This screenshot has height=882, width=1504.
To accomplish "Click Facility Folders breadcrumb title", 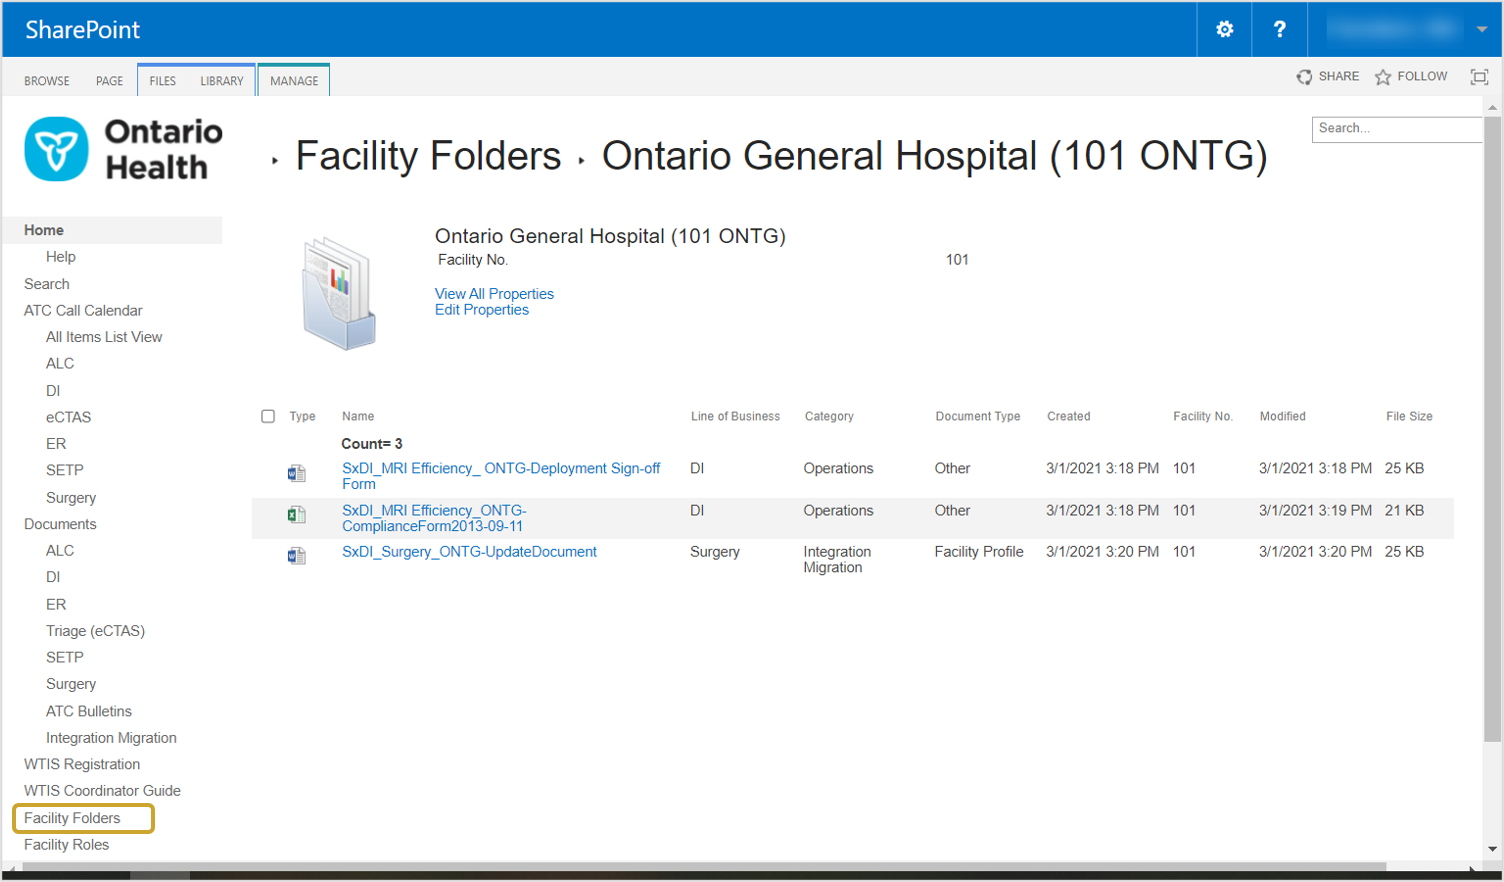I will 428,156.
